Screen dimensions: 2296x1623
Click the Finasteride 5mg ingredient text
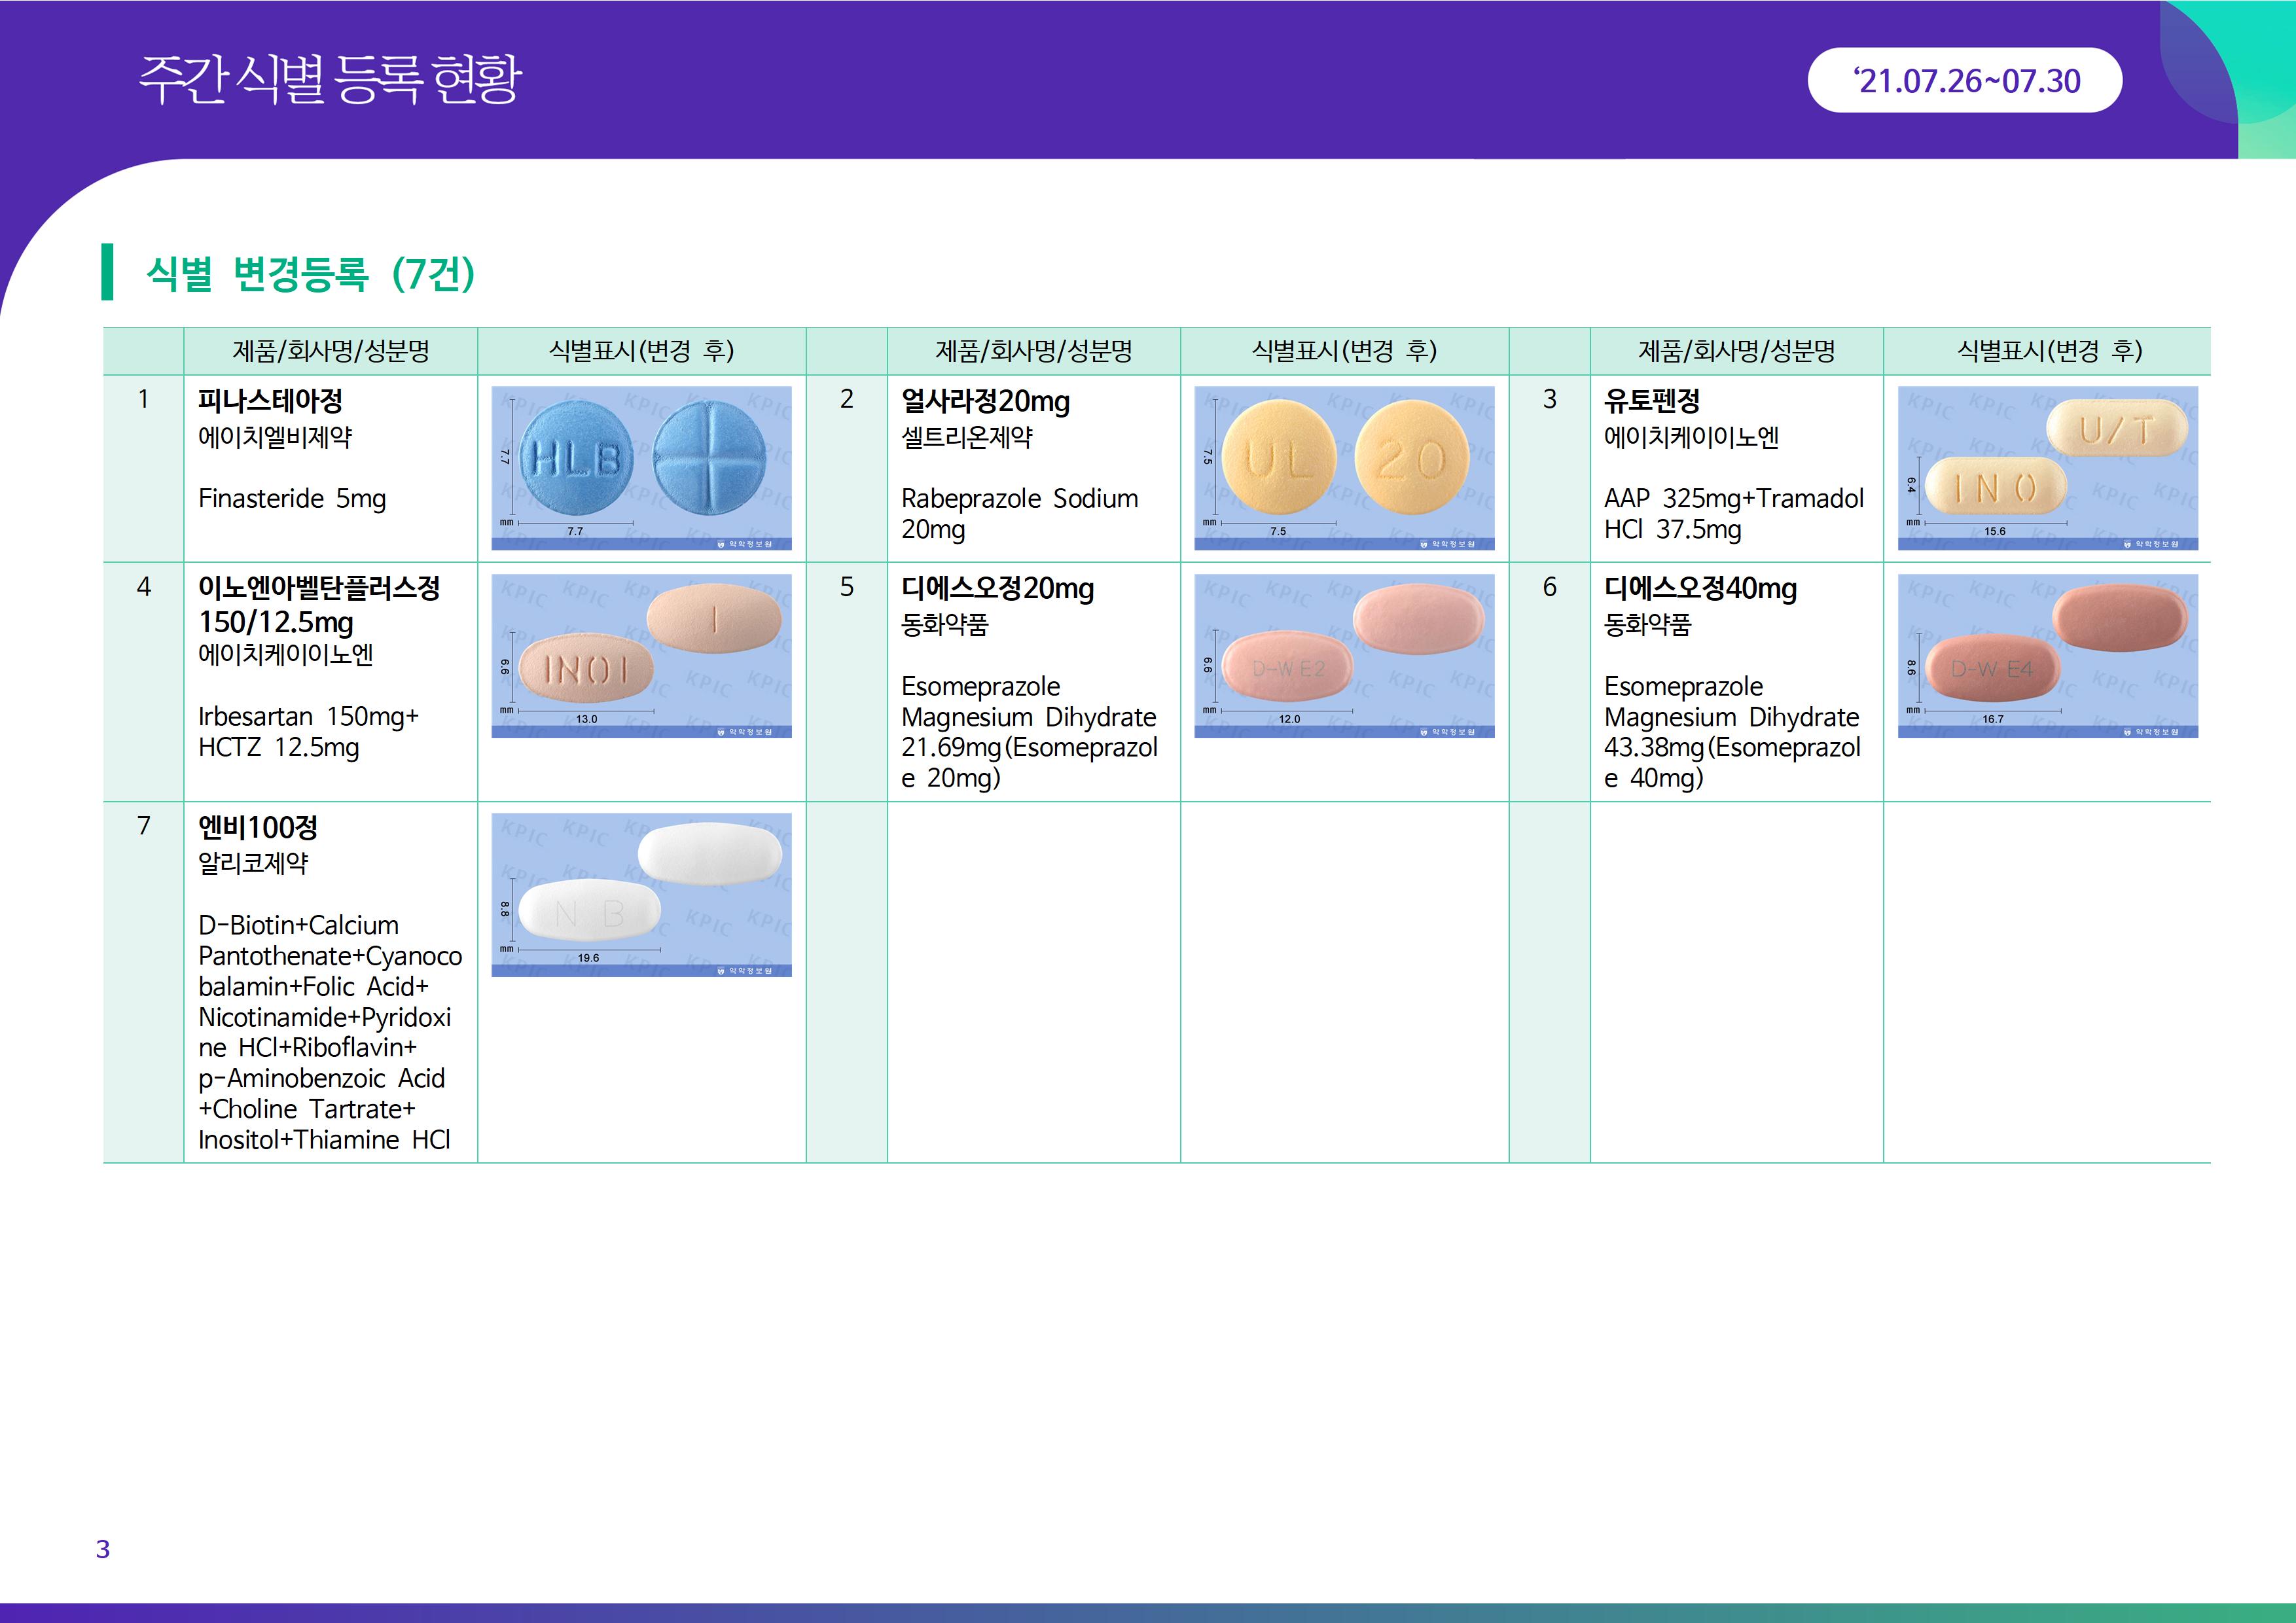[x=292, y=498]
